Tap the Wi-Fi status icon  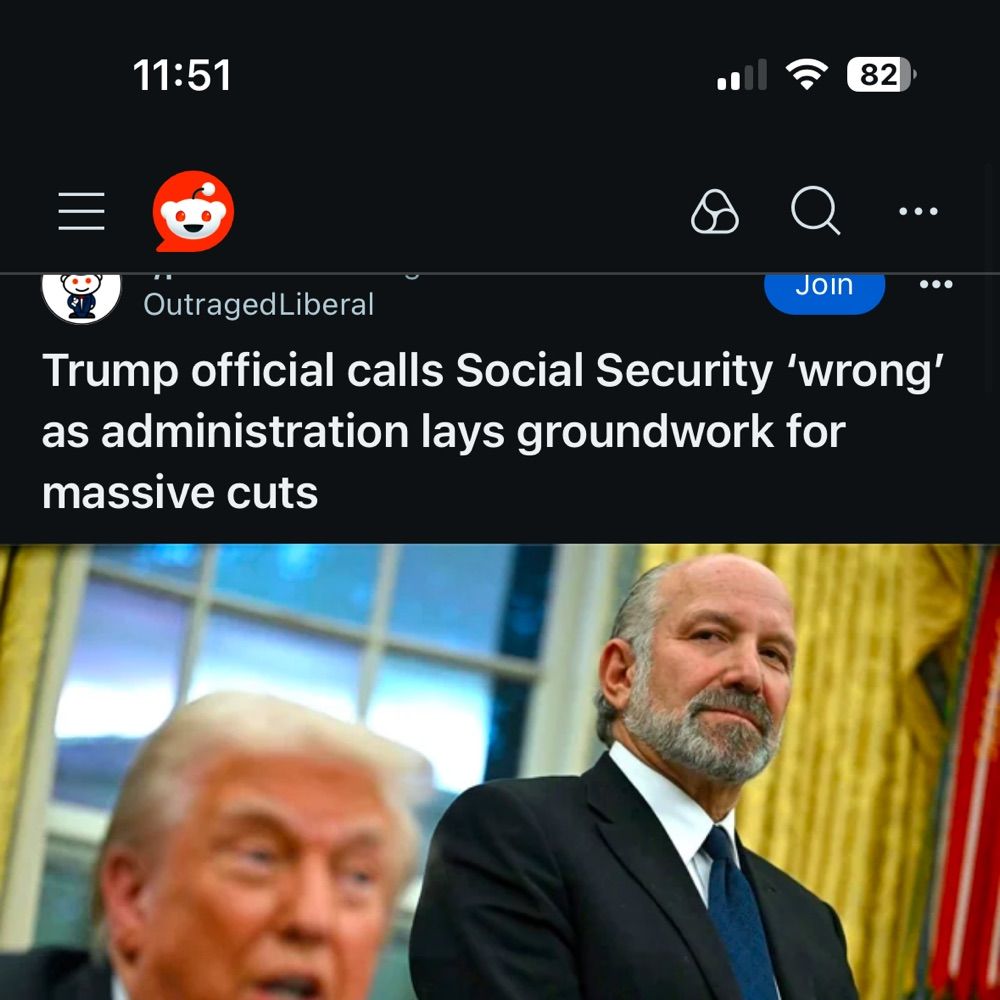point(807,75)
